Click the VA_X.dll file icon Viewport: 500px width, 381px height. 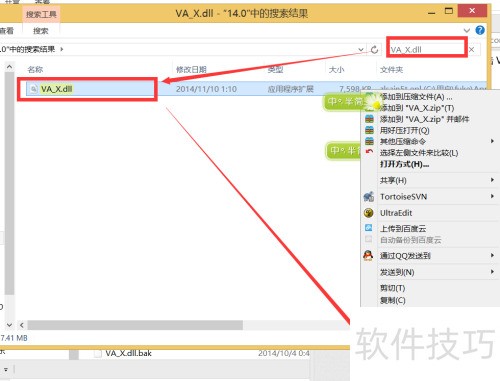coord(33,89)
